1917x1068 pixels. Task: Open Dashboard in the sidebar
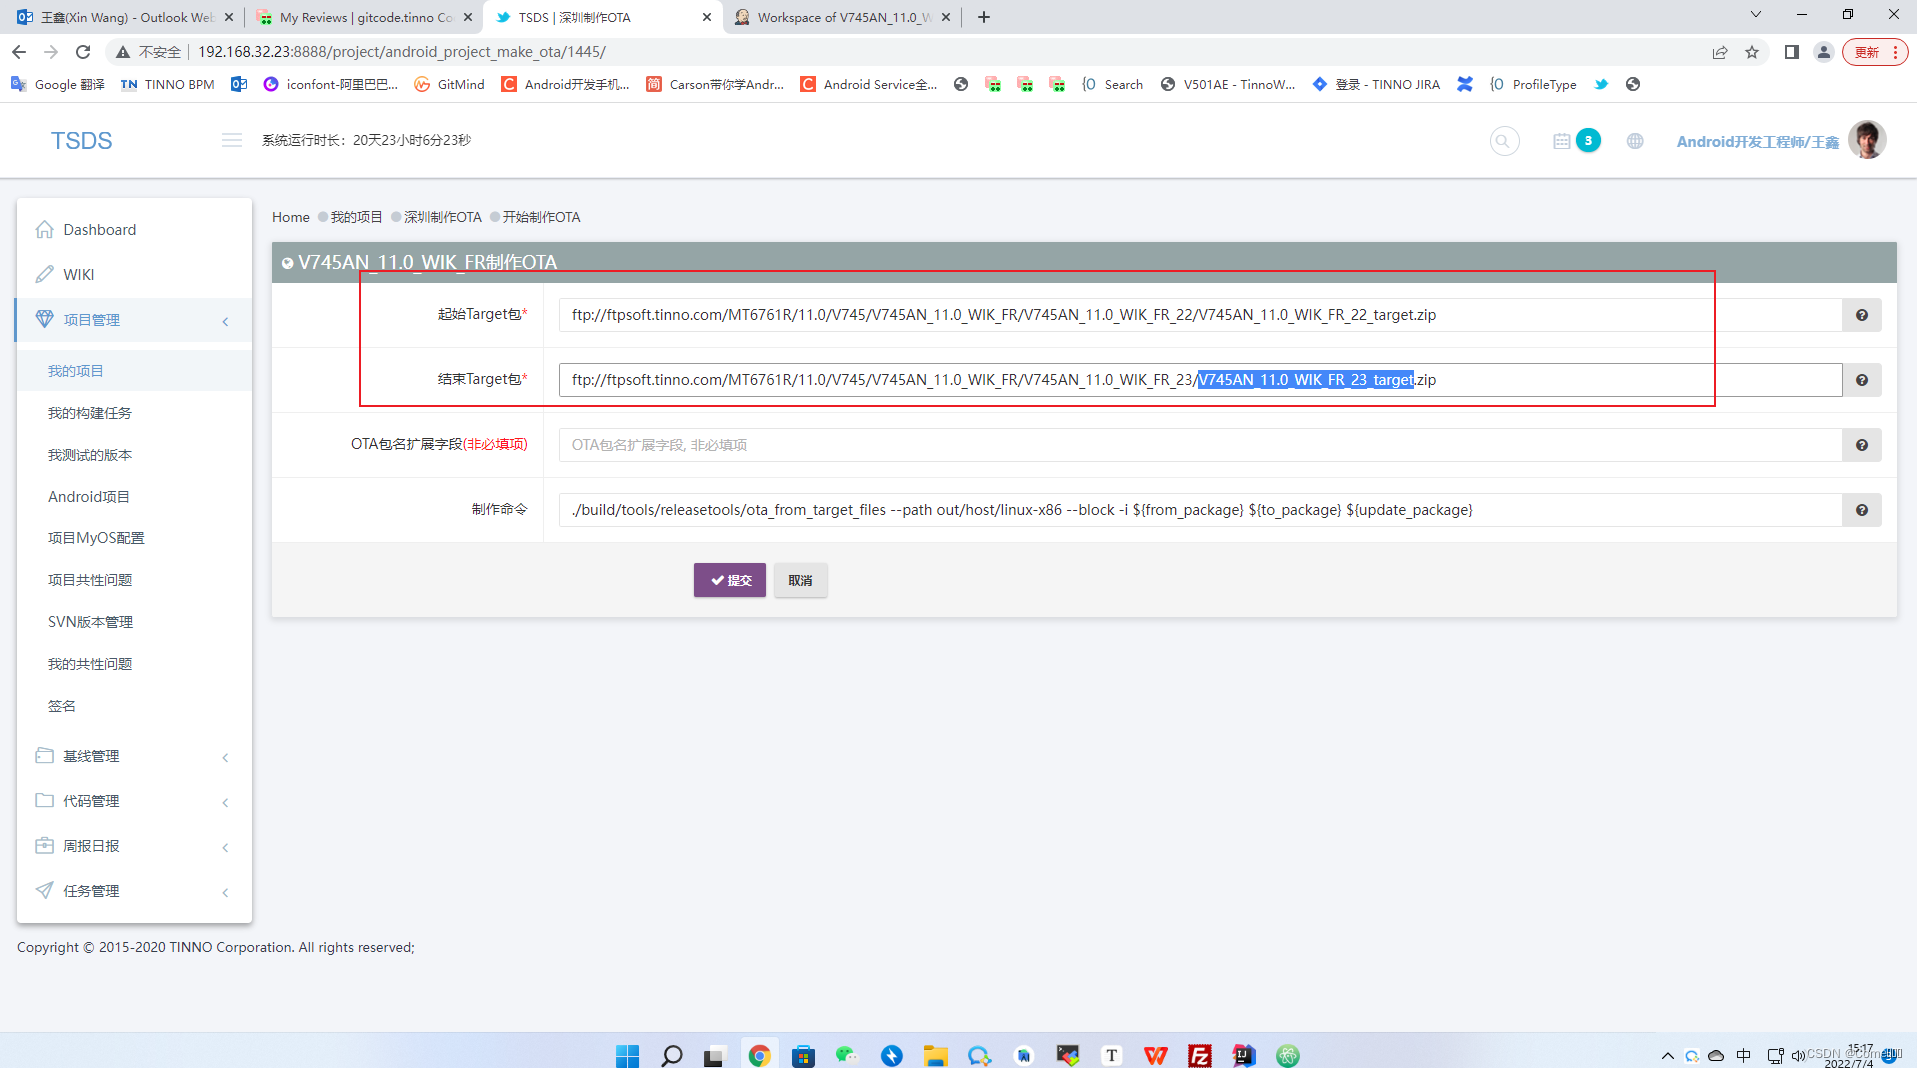[134, 230]
